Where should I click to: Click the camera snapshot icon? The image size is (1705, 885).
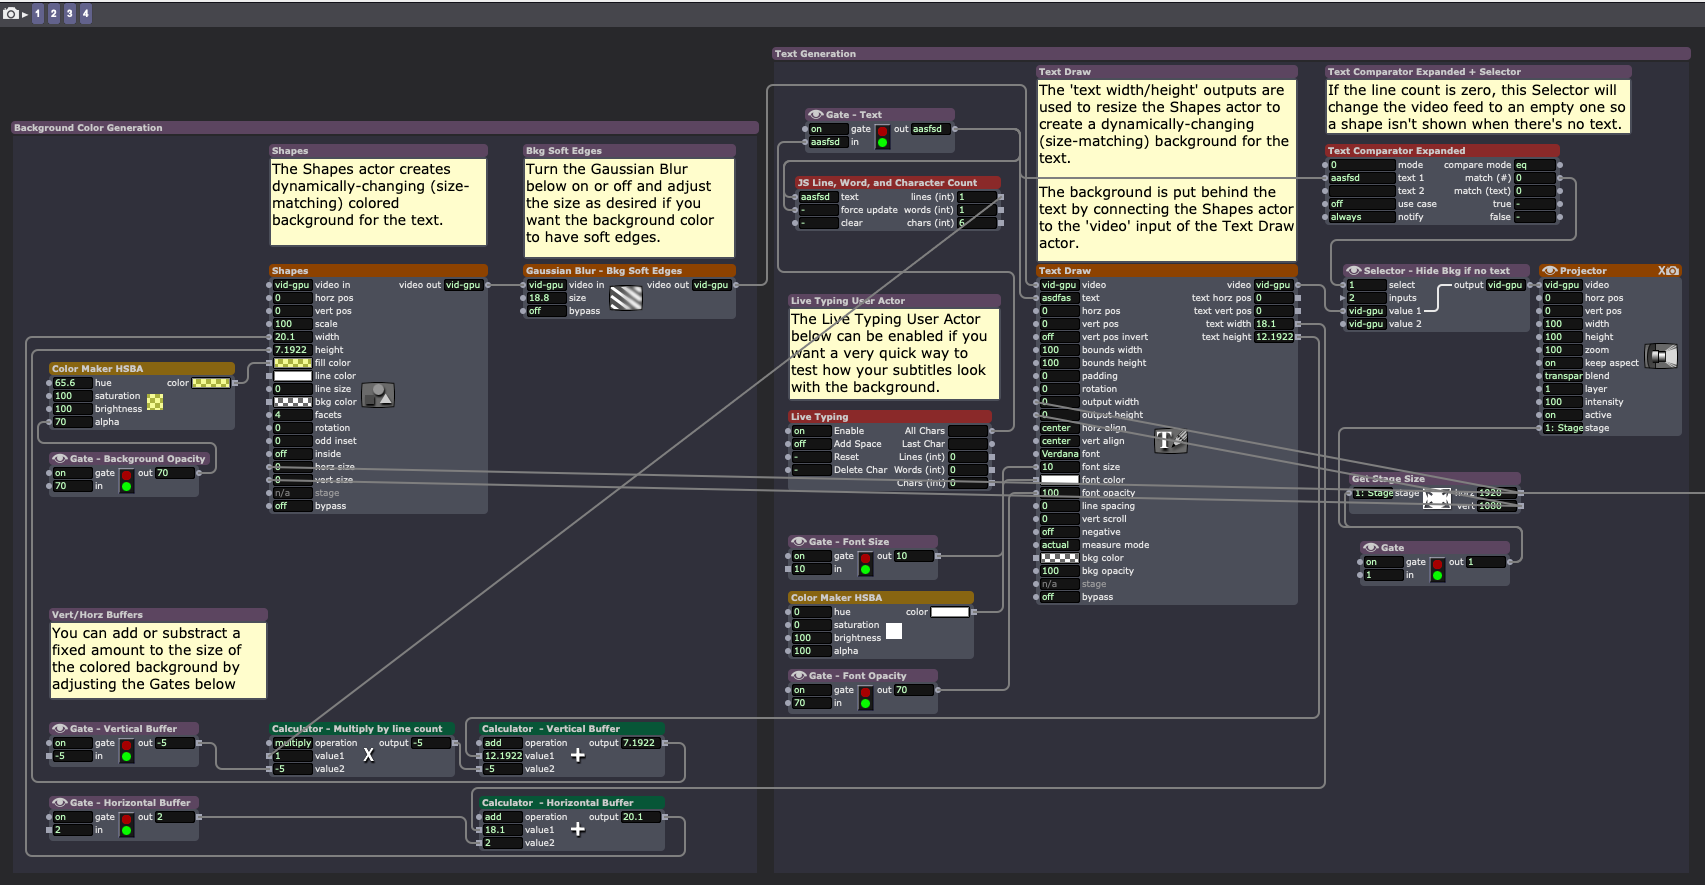pyautogui.click(x=11, y=13)
